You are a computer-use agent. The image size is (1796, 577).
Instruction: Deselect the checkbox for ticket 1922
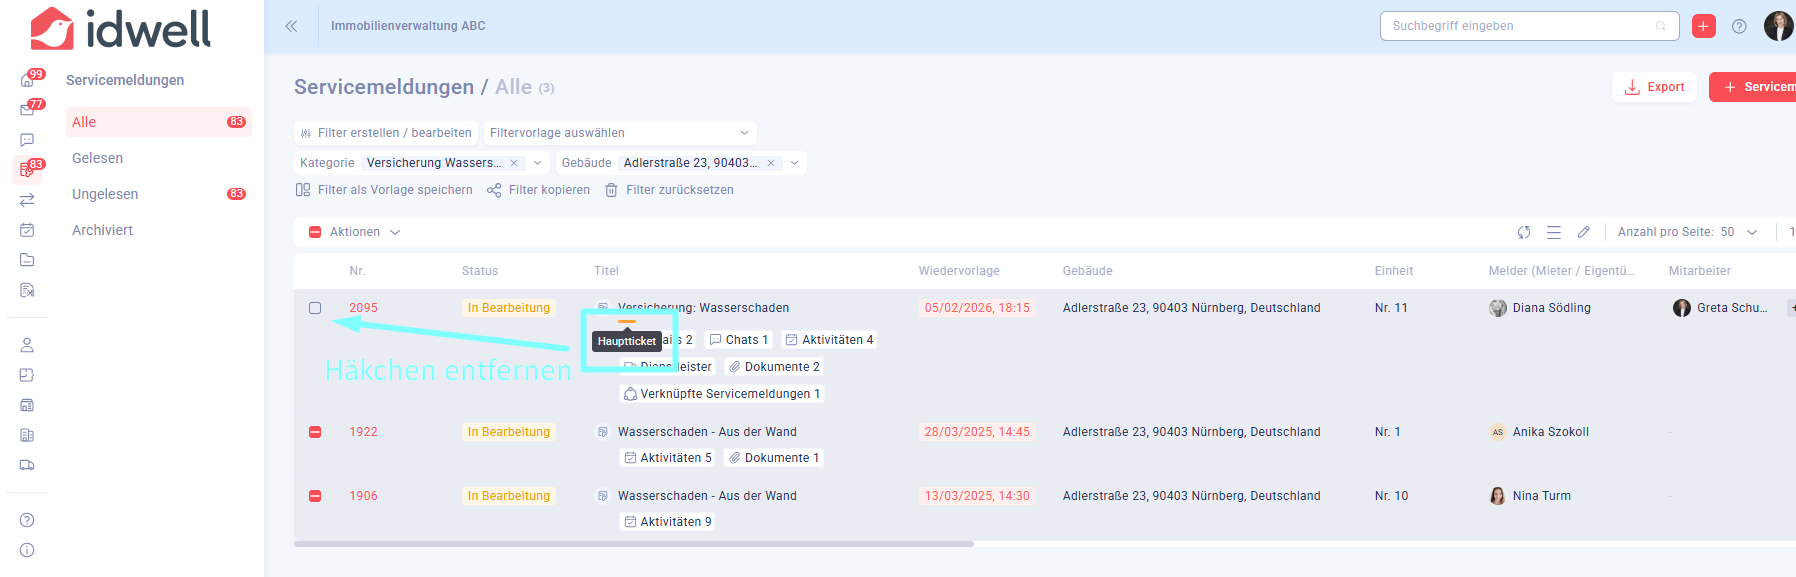[315, 432]
